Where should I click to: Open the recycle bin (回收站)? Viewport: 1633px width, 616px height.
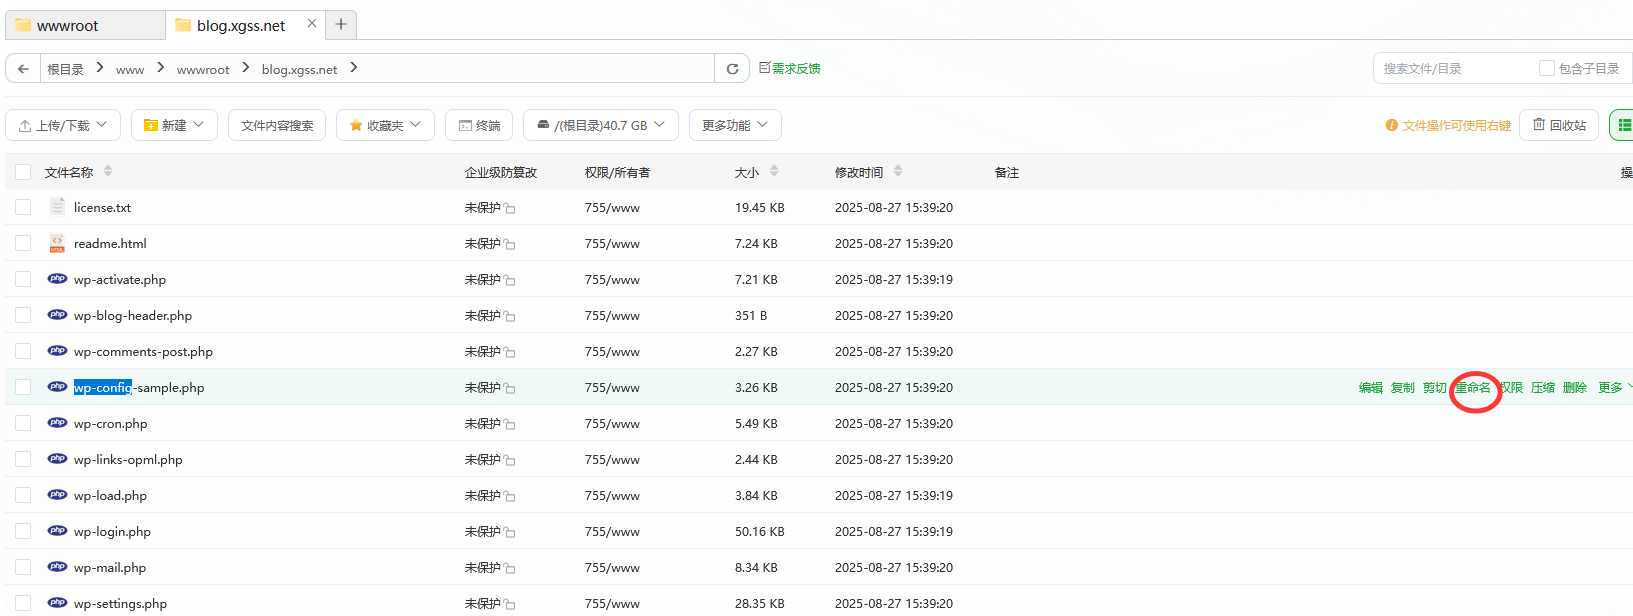[1559, 125]
